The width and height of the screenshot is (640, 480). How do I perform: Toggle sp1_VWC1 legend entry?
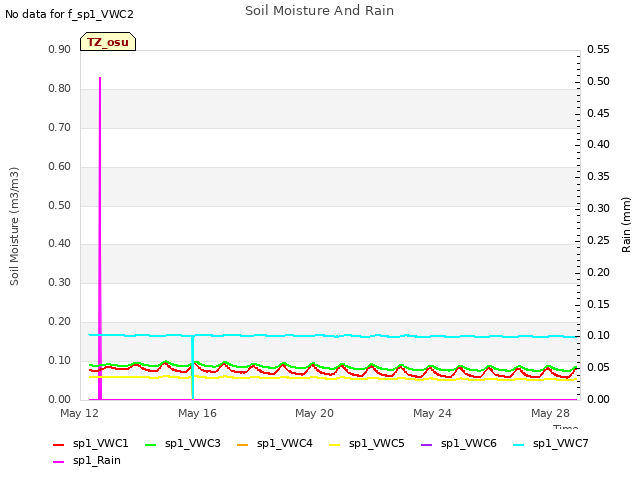pos(91,444)
